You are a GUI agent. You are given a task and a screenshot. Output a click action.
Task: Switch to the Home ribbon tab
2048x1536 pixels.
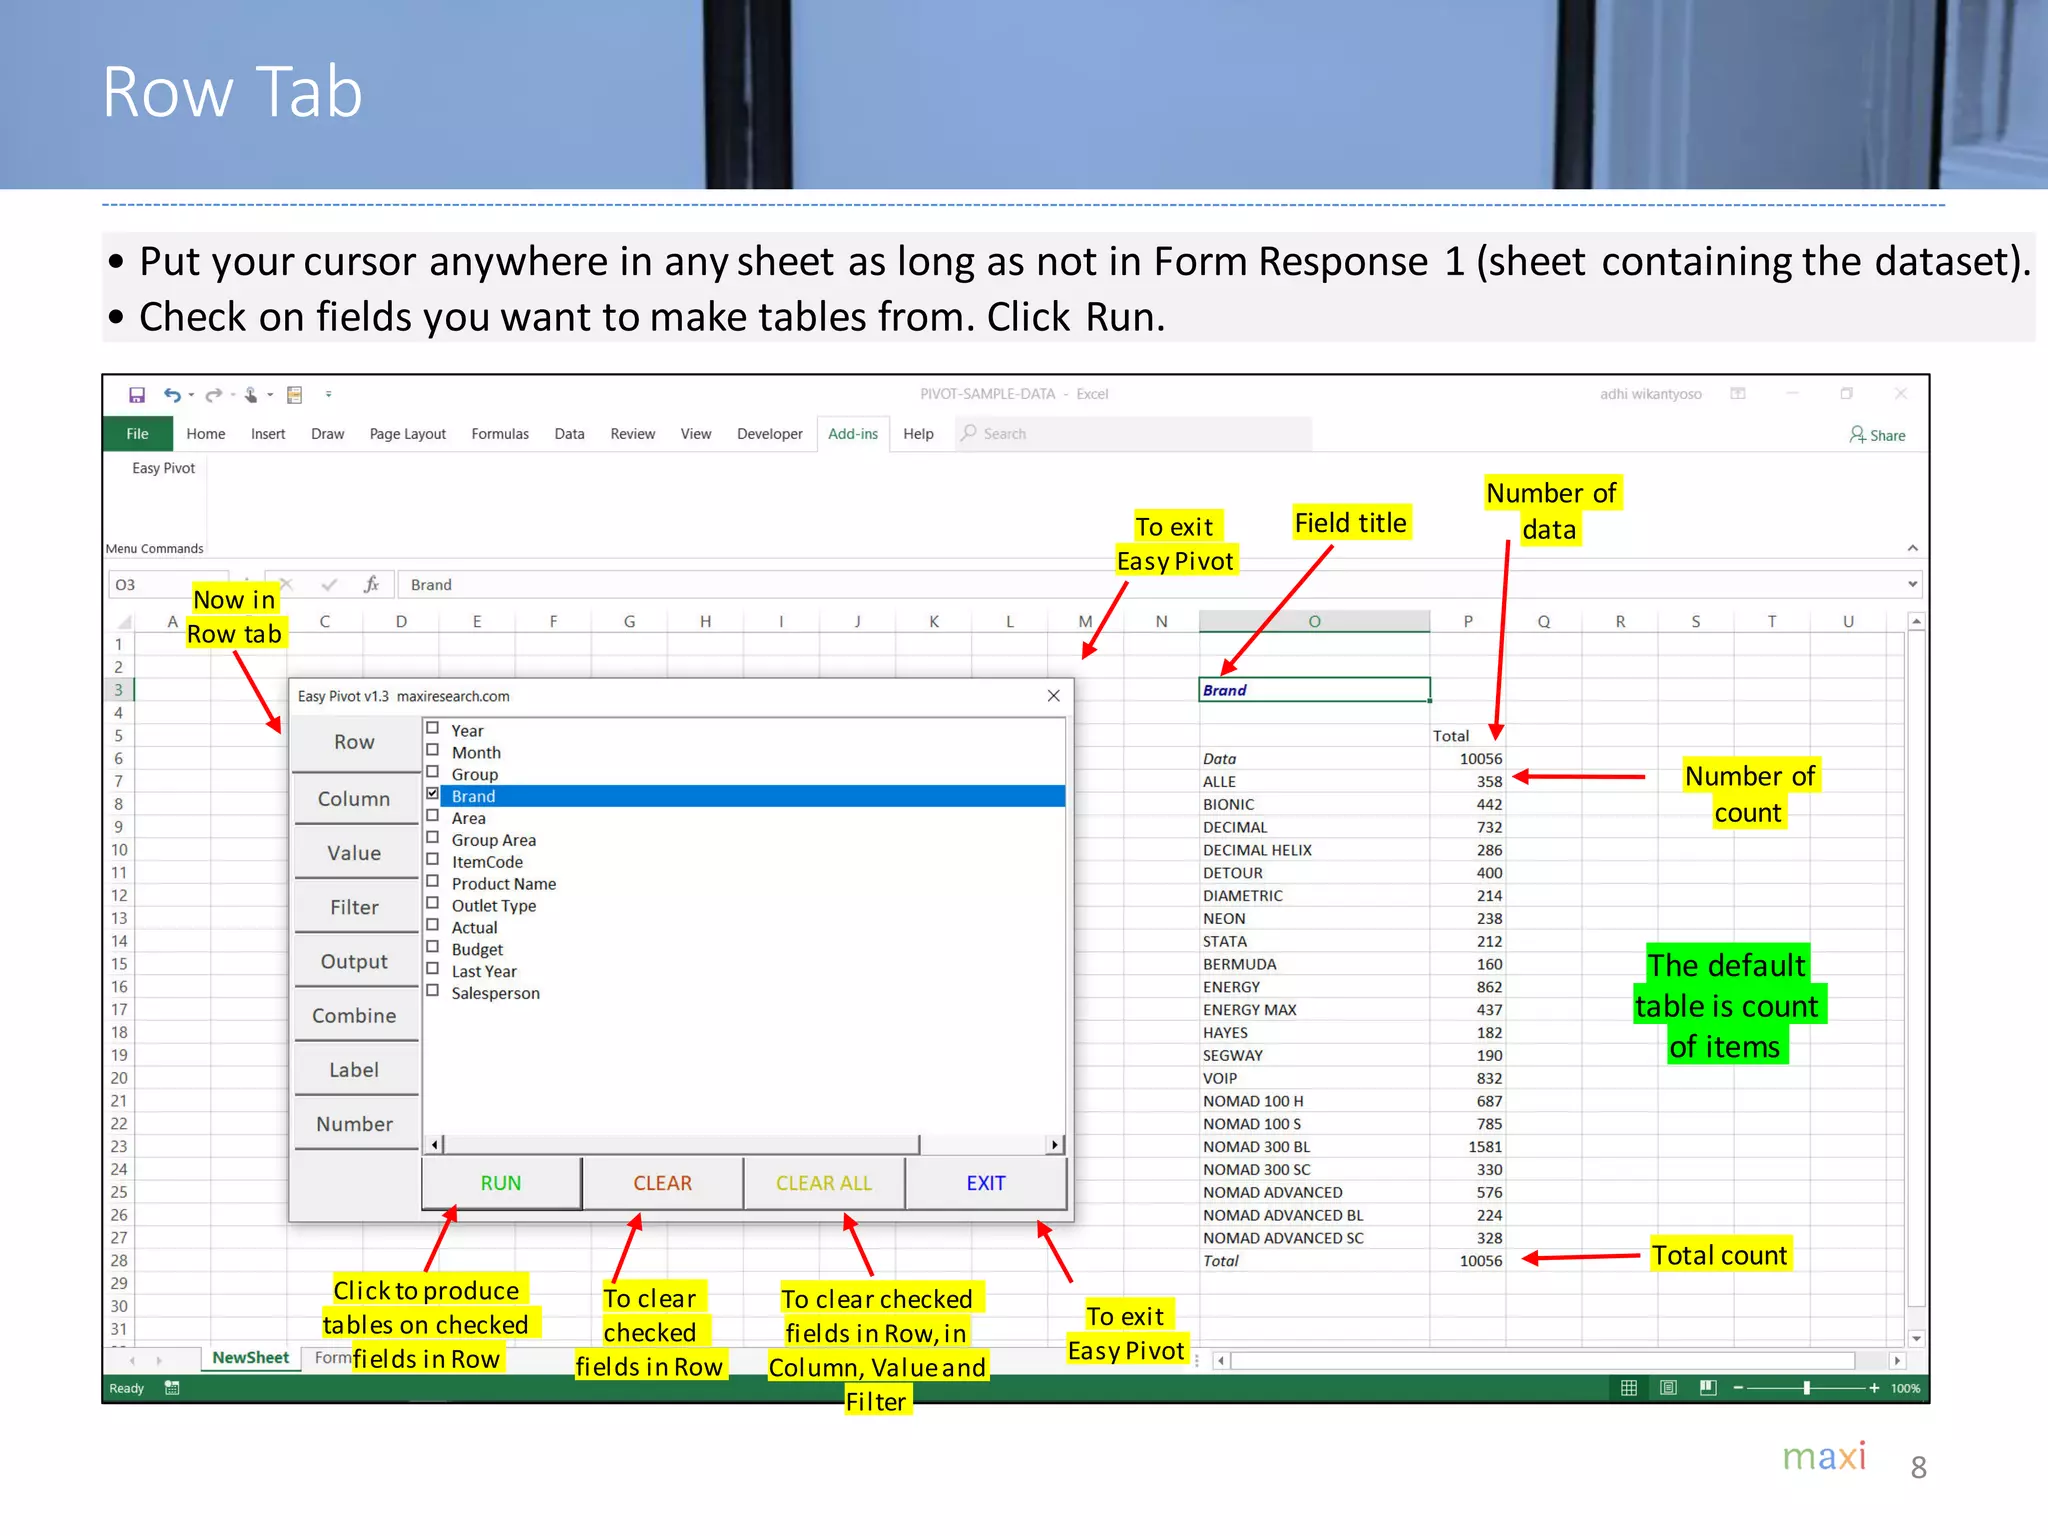point(205,434)
